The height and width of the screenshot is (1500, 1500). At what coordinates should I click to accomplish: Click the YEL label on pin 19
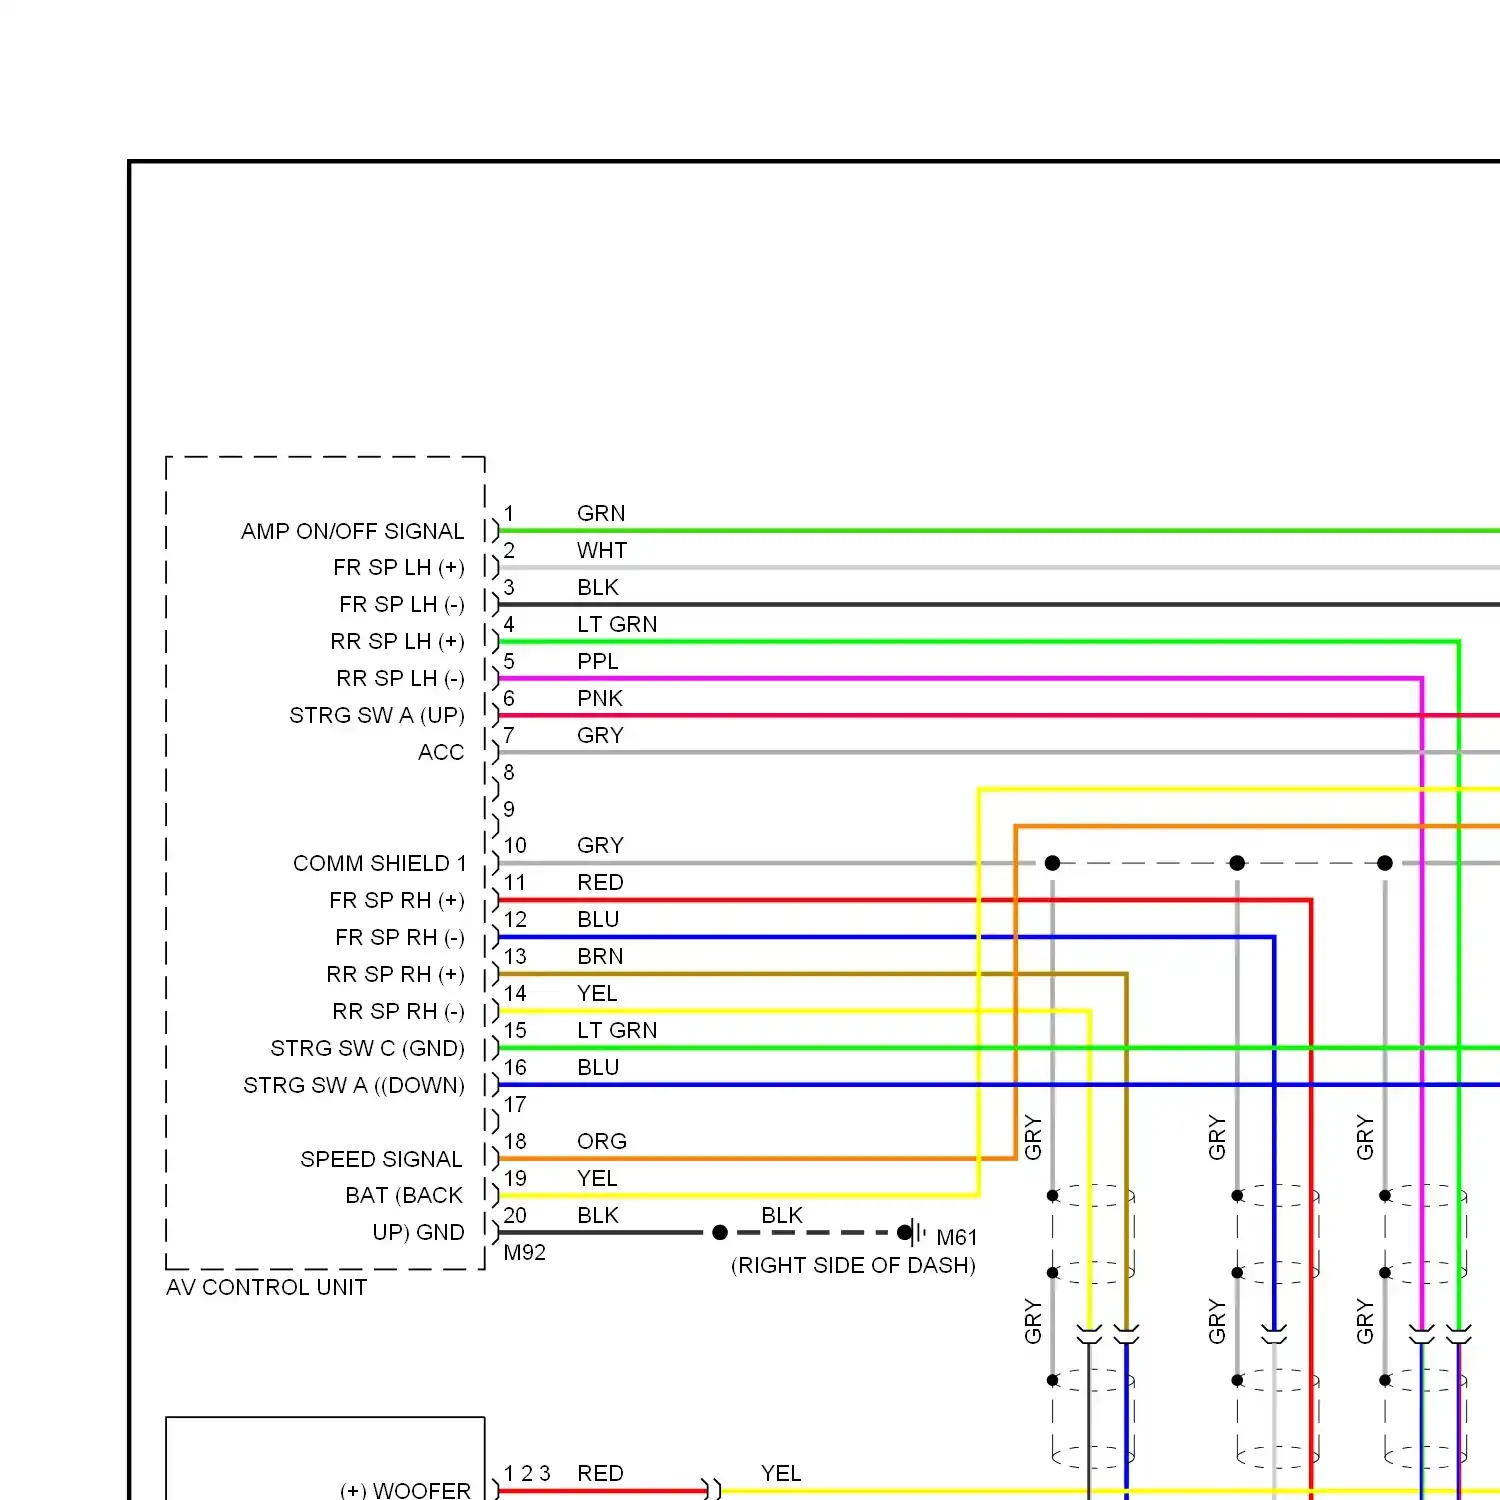[597, 1178]
